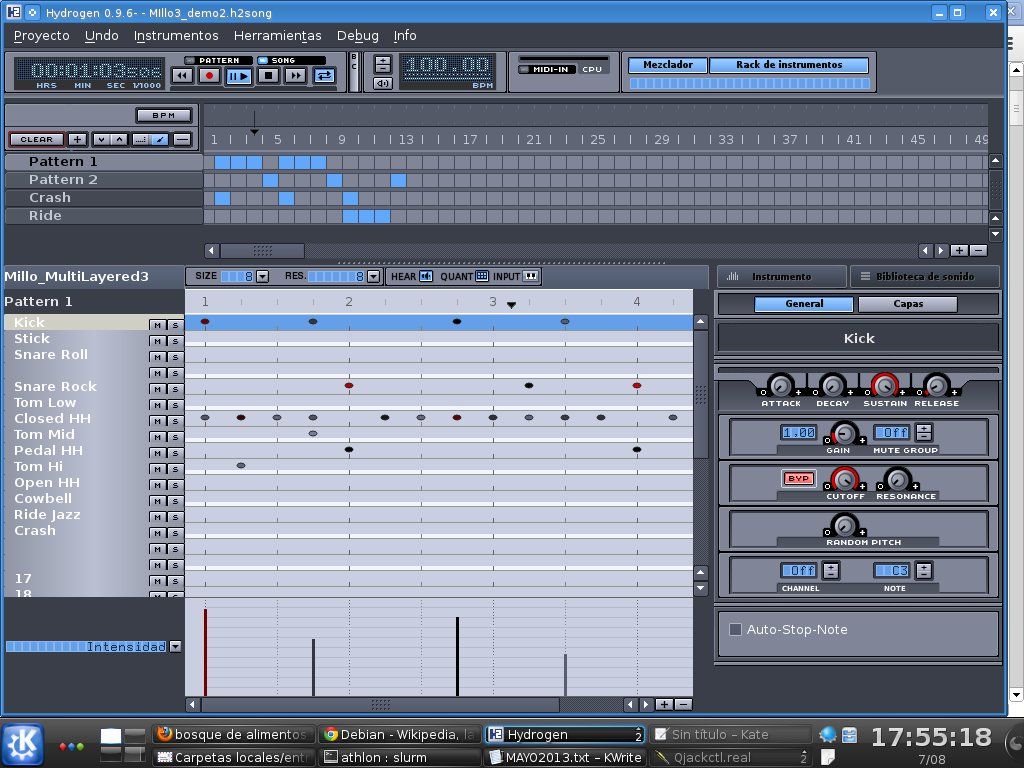Toggle the MIDI-IN indicator button
The height and width of the screenshot is (768, 1024).
pos(548,69)
